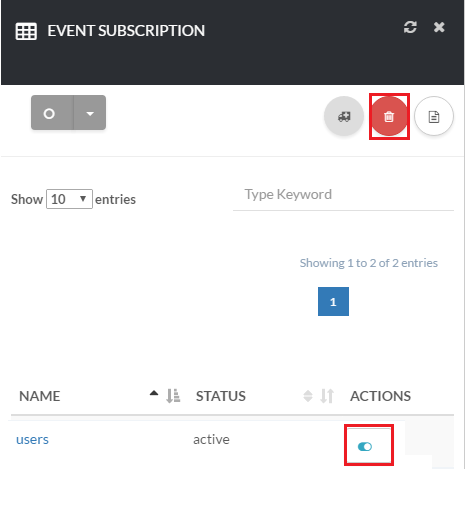Toggle the users subscription switch off
Viewport: 466px width, 524px height.
[365, 446]
